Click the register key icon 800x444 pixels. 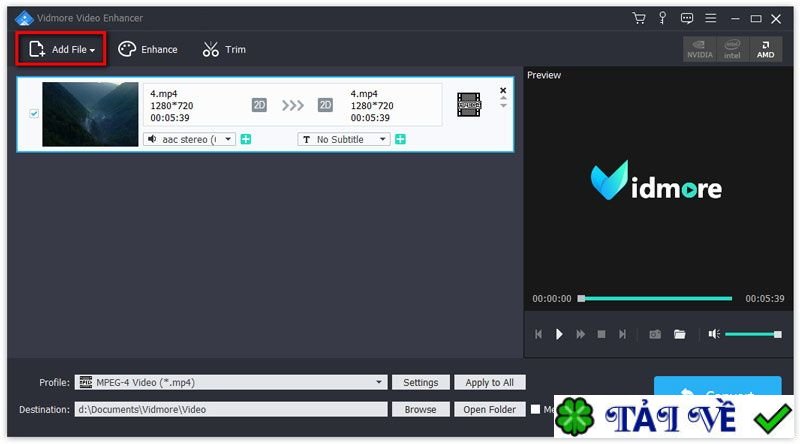point(662,18)
